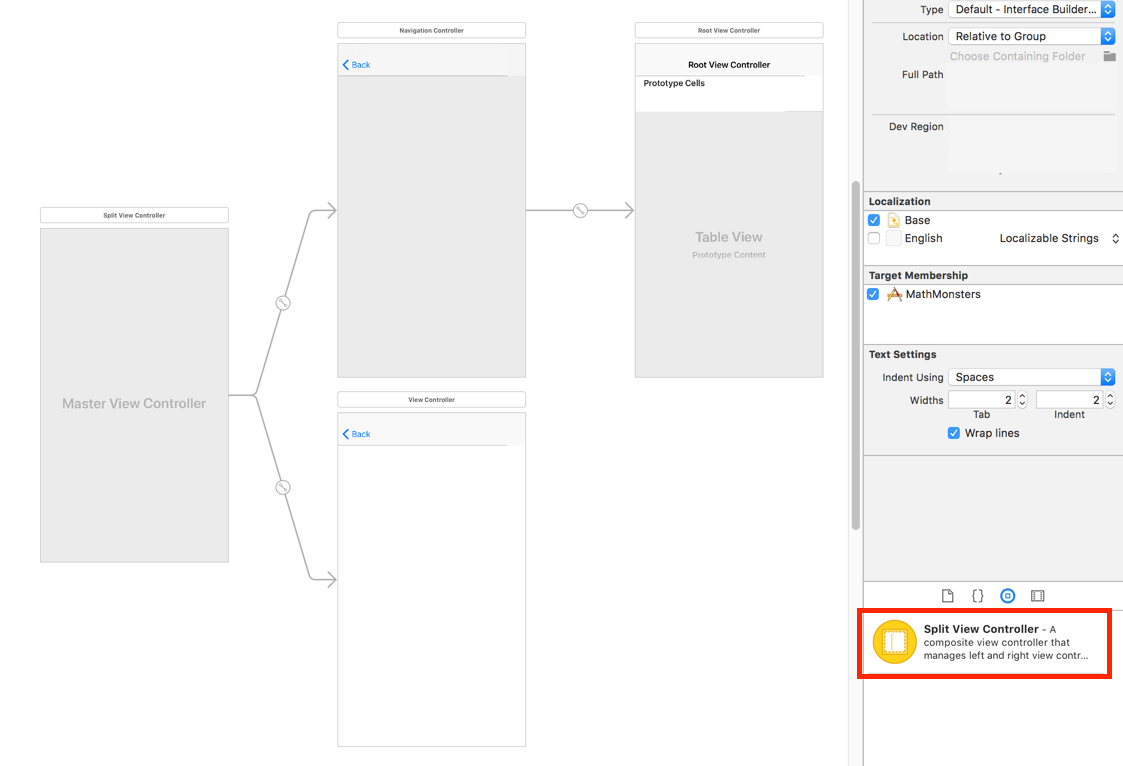Viewport: 1123px width, 766px height.
Task: Select the Root View Controller scene title bar
Action: [728, 30]
